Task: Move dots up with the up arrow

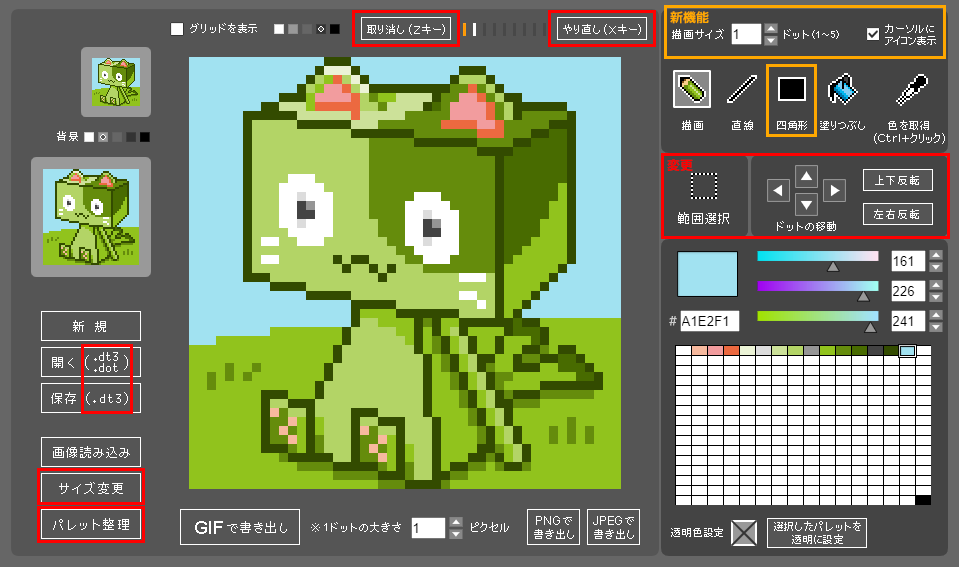Action: 806,177
